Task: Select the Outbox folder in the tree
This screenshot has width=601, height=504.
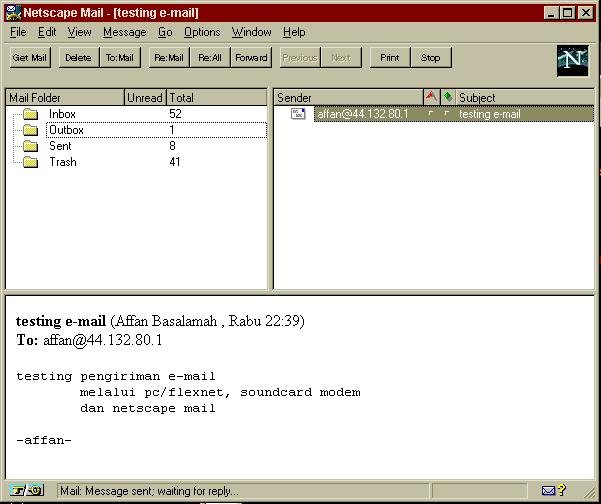Action: pos(66,130)
